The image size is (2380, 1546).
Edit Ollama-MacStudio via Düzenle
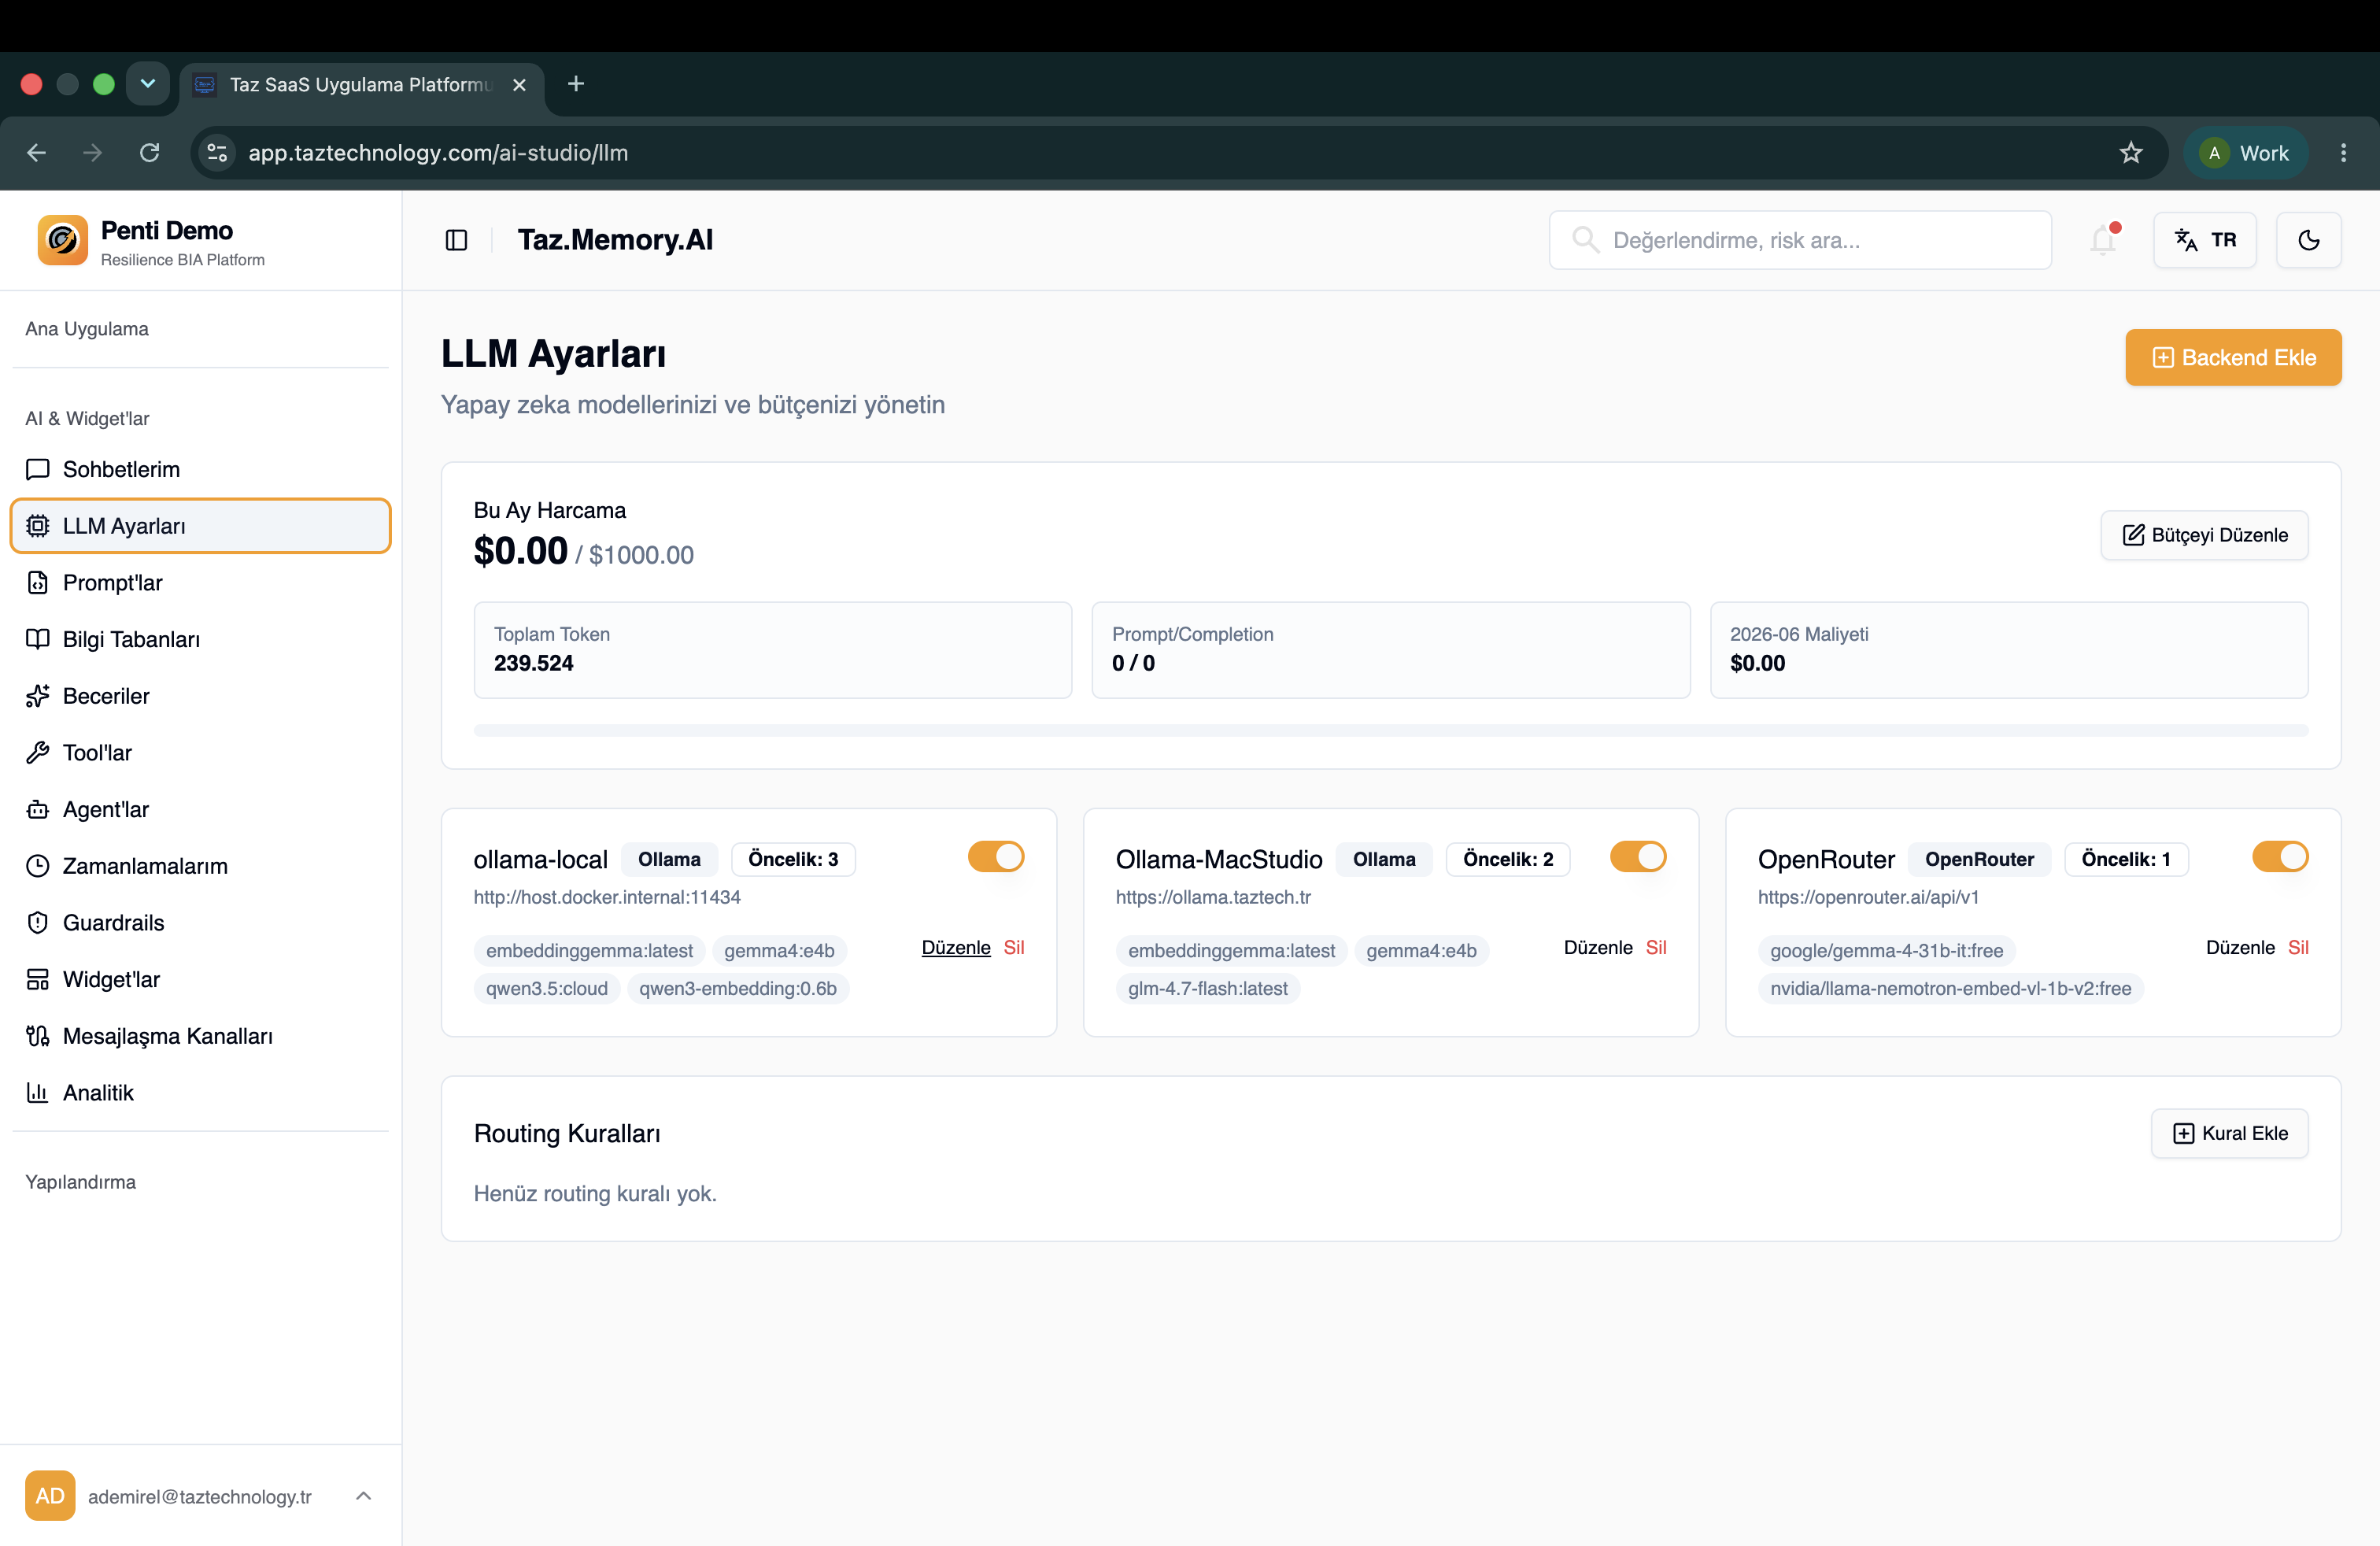coord(1598,948)
